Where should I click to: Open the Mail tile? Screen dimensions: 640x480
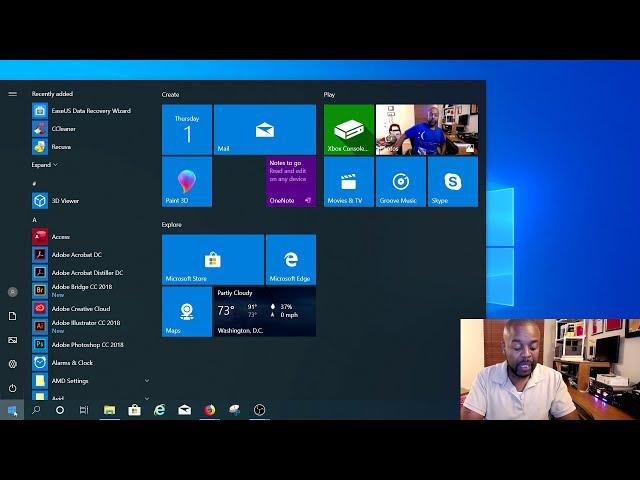pos(264,129)
